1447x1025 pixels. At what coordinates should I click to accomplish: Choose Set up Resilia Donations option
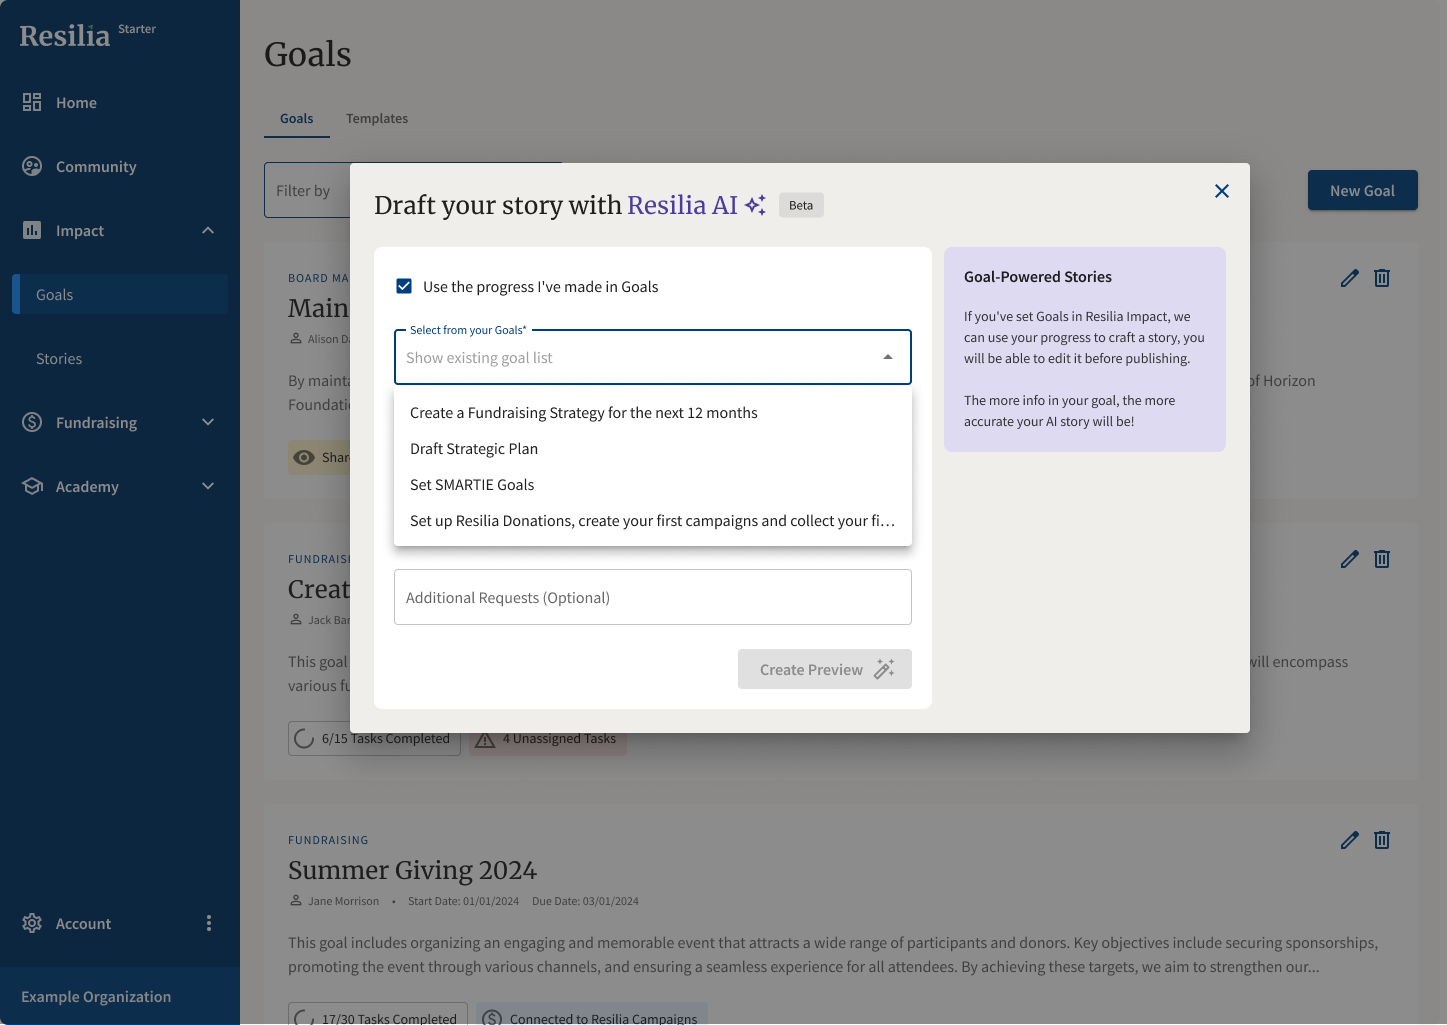point(653,521)
